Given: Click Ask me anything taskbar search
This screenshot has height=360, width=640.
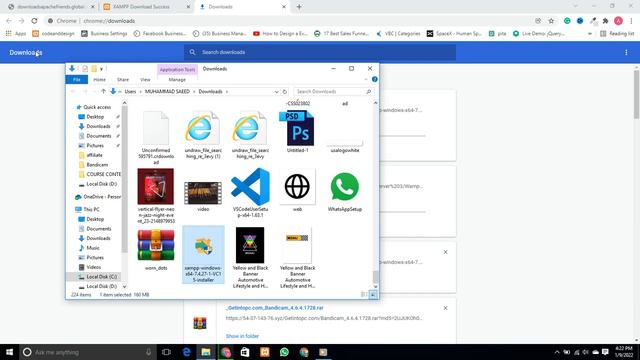Looking at the screenshot, I should pos(88,352).
